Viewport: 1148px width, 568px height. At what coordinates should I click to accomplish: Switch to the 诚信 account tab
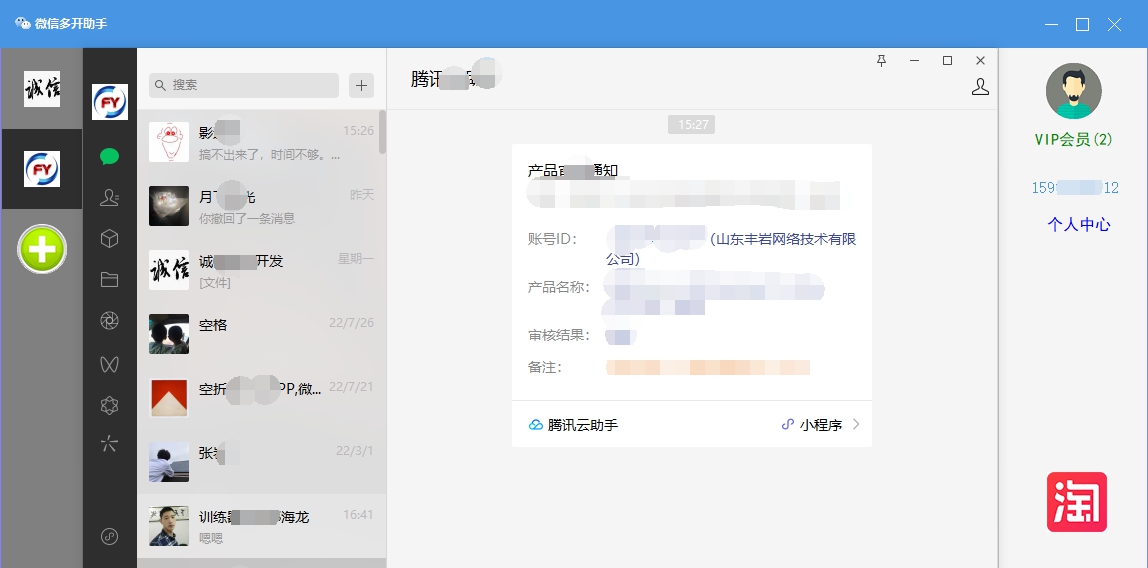(x=42, y=89)
